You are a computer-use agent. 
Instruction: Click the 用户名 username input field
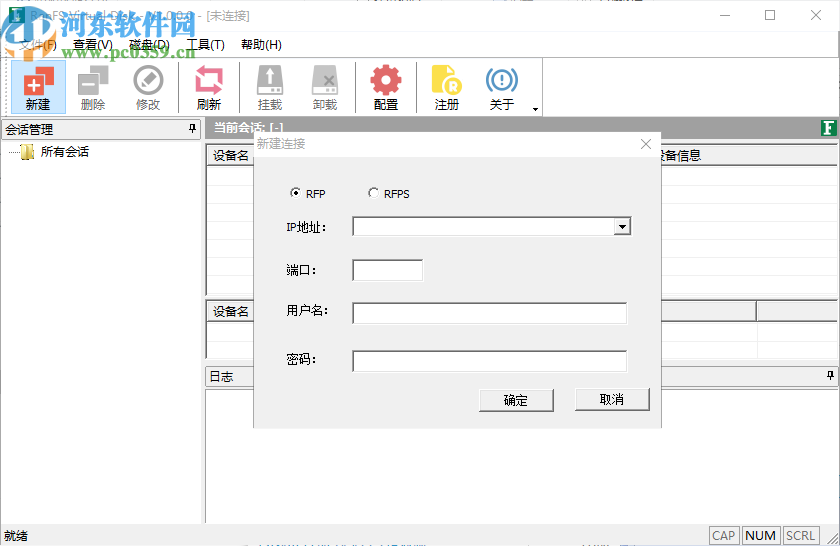[x=490, y=313]
